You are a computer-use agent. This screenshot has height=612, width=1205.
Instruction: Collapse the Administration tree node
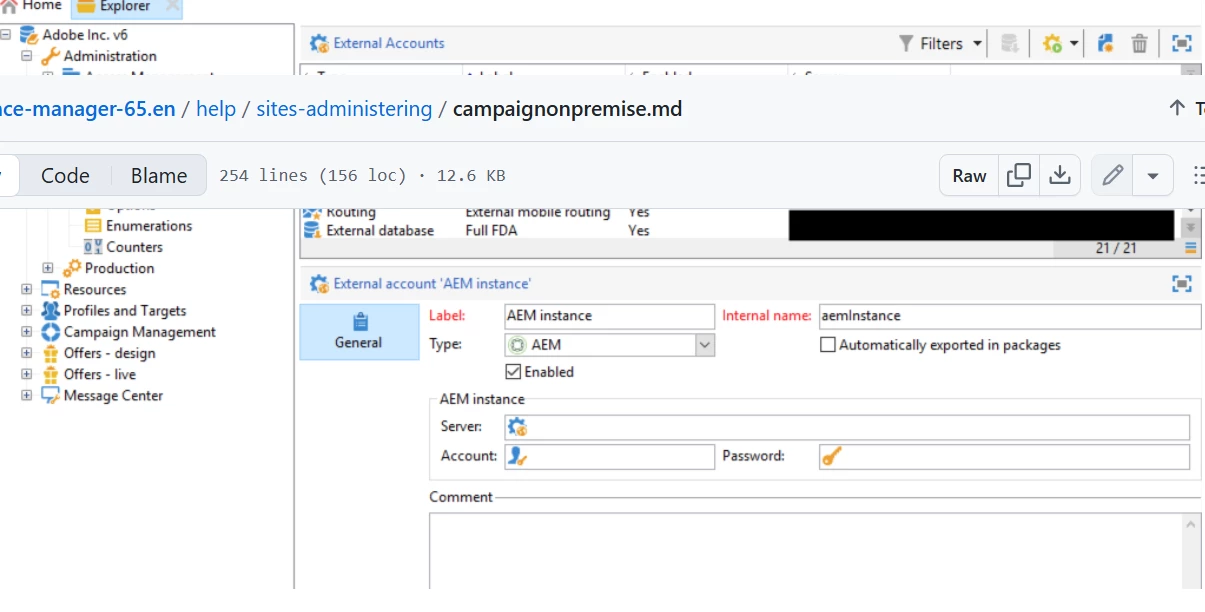[27, 56]
